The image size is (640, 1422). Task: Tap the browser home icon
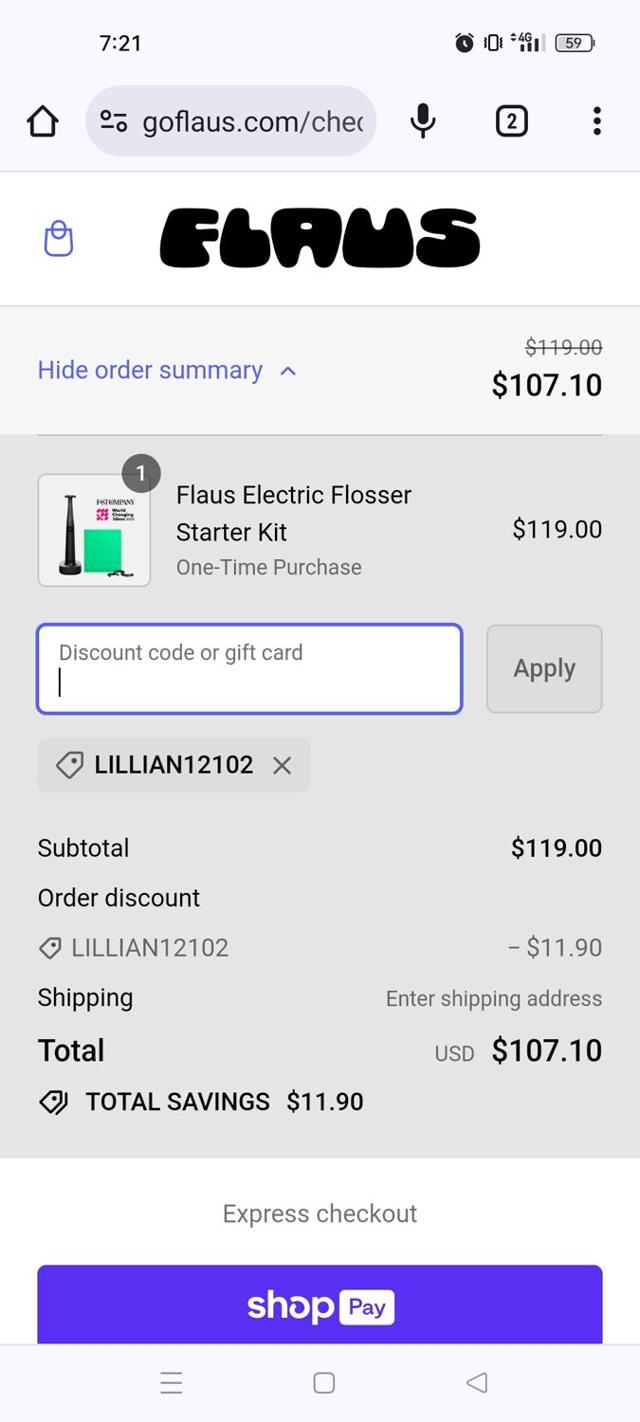[x=43, y=122]
